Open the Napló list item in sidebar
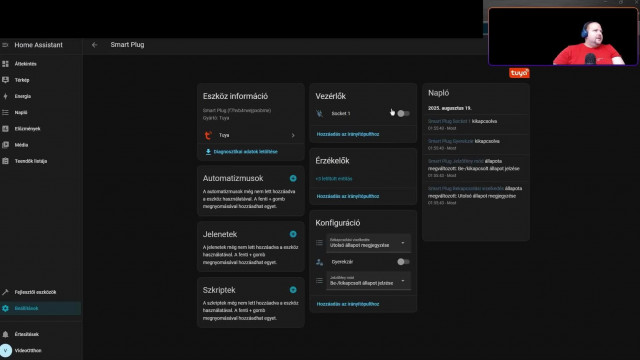 (x=40, y=112)
